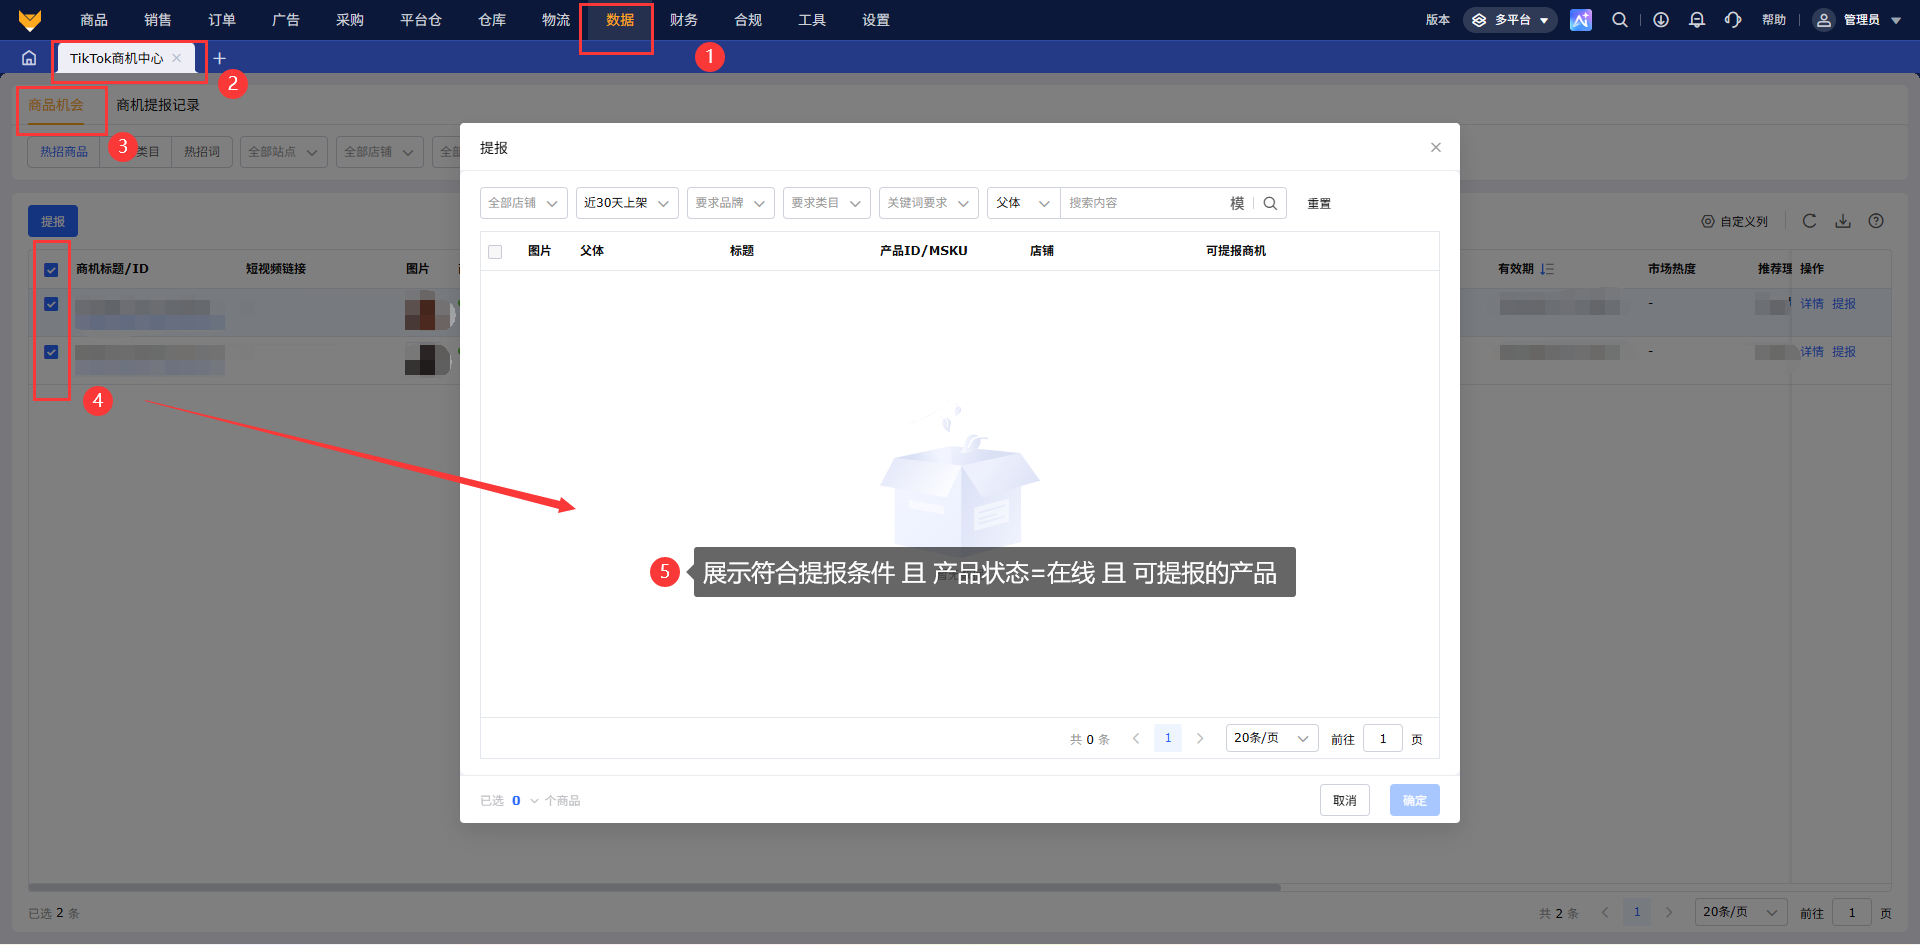The height and width of the screenshot is (945, 1920).
Task: Uncheck the first opportunity row checkbox
Action: click(51, 304)
